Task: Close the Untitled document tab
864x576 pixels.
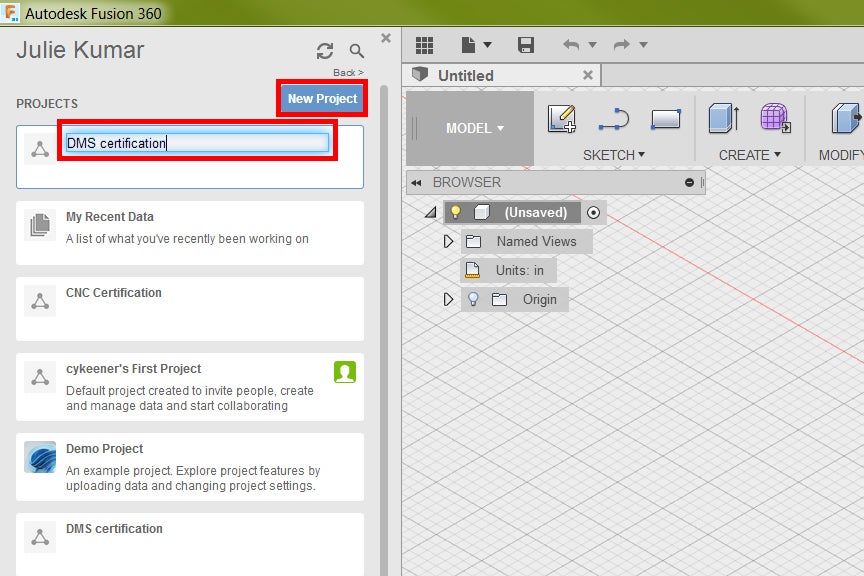Action: (588, 75)
